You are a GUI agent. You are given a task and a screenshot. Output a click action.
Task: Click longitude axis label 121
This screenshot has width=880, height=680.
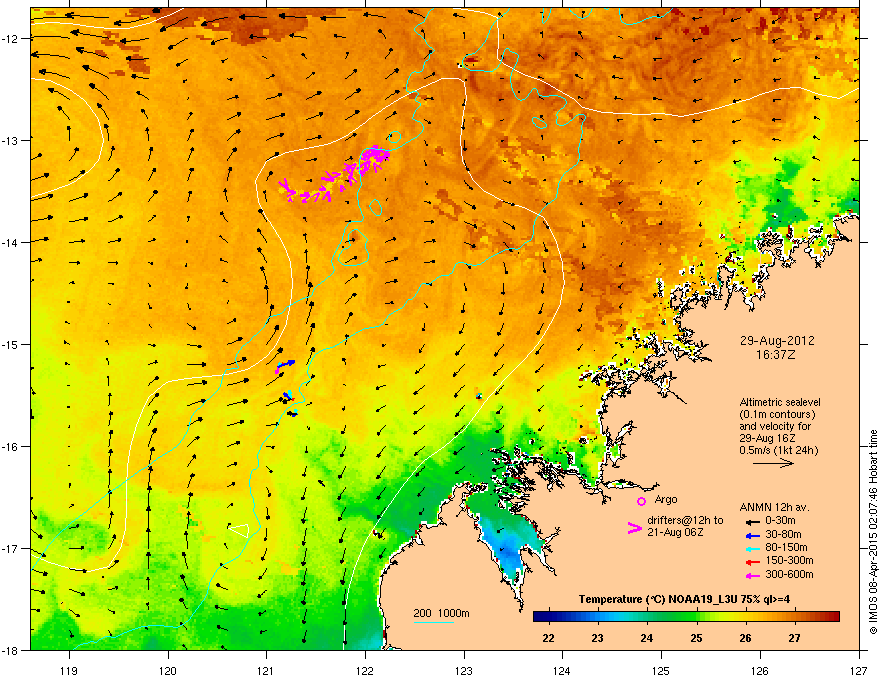click(x=267, y=670)
